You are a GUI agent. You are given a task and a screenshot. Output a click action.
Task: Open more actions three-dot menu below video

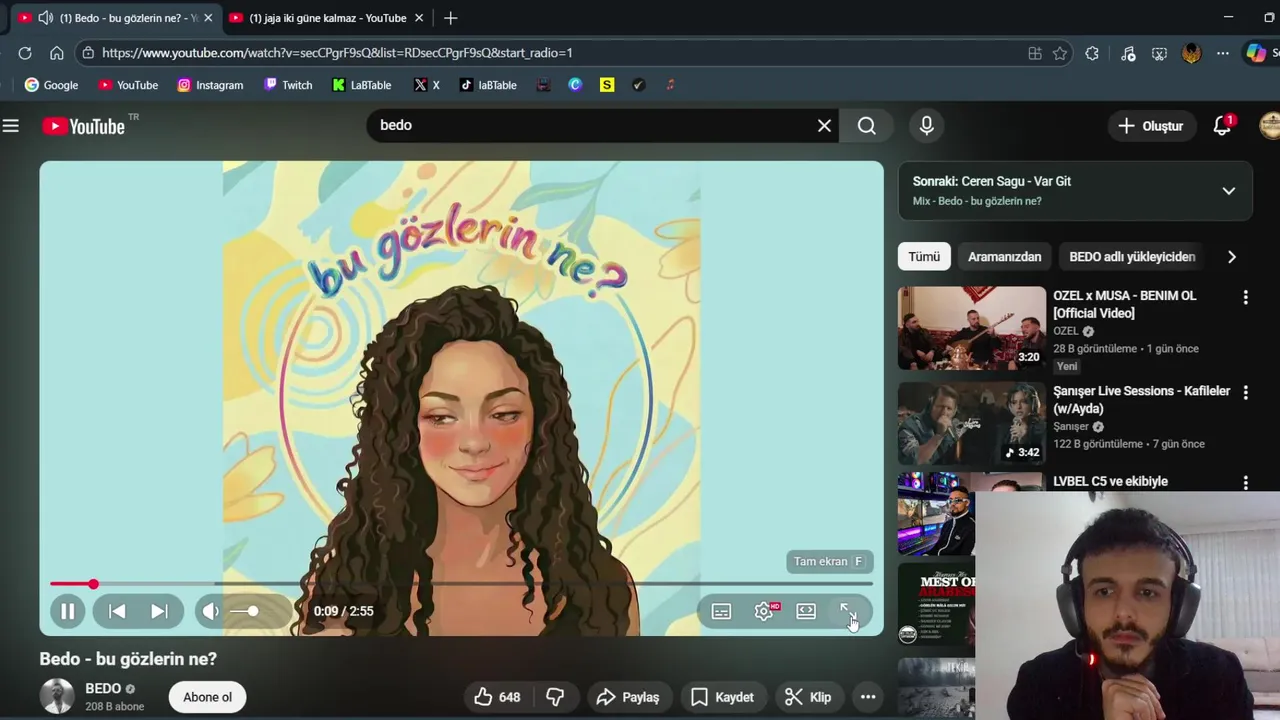click(x=868, y=697)
